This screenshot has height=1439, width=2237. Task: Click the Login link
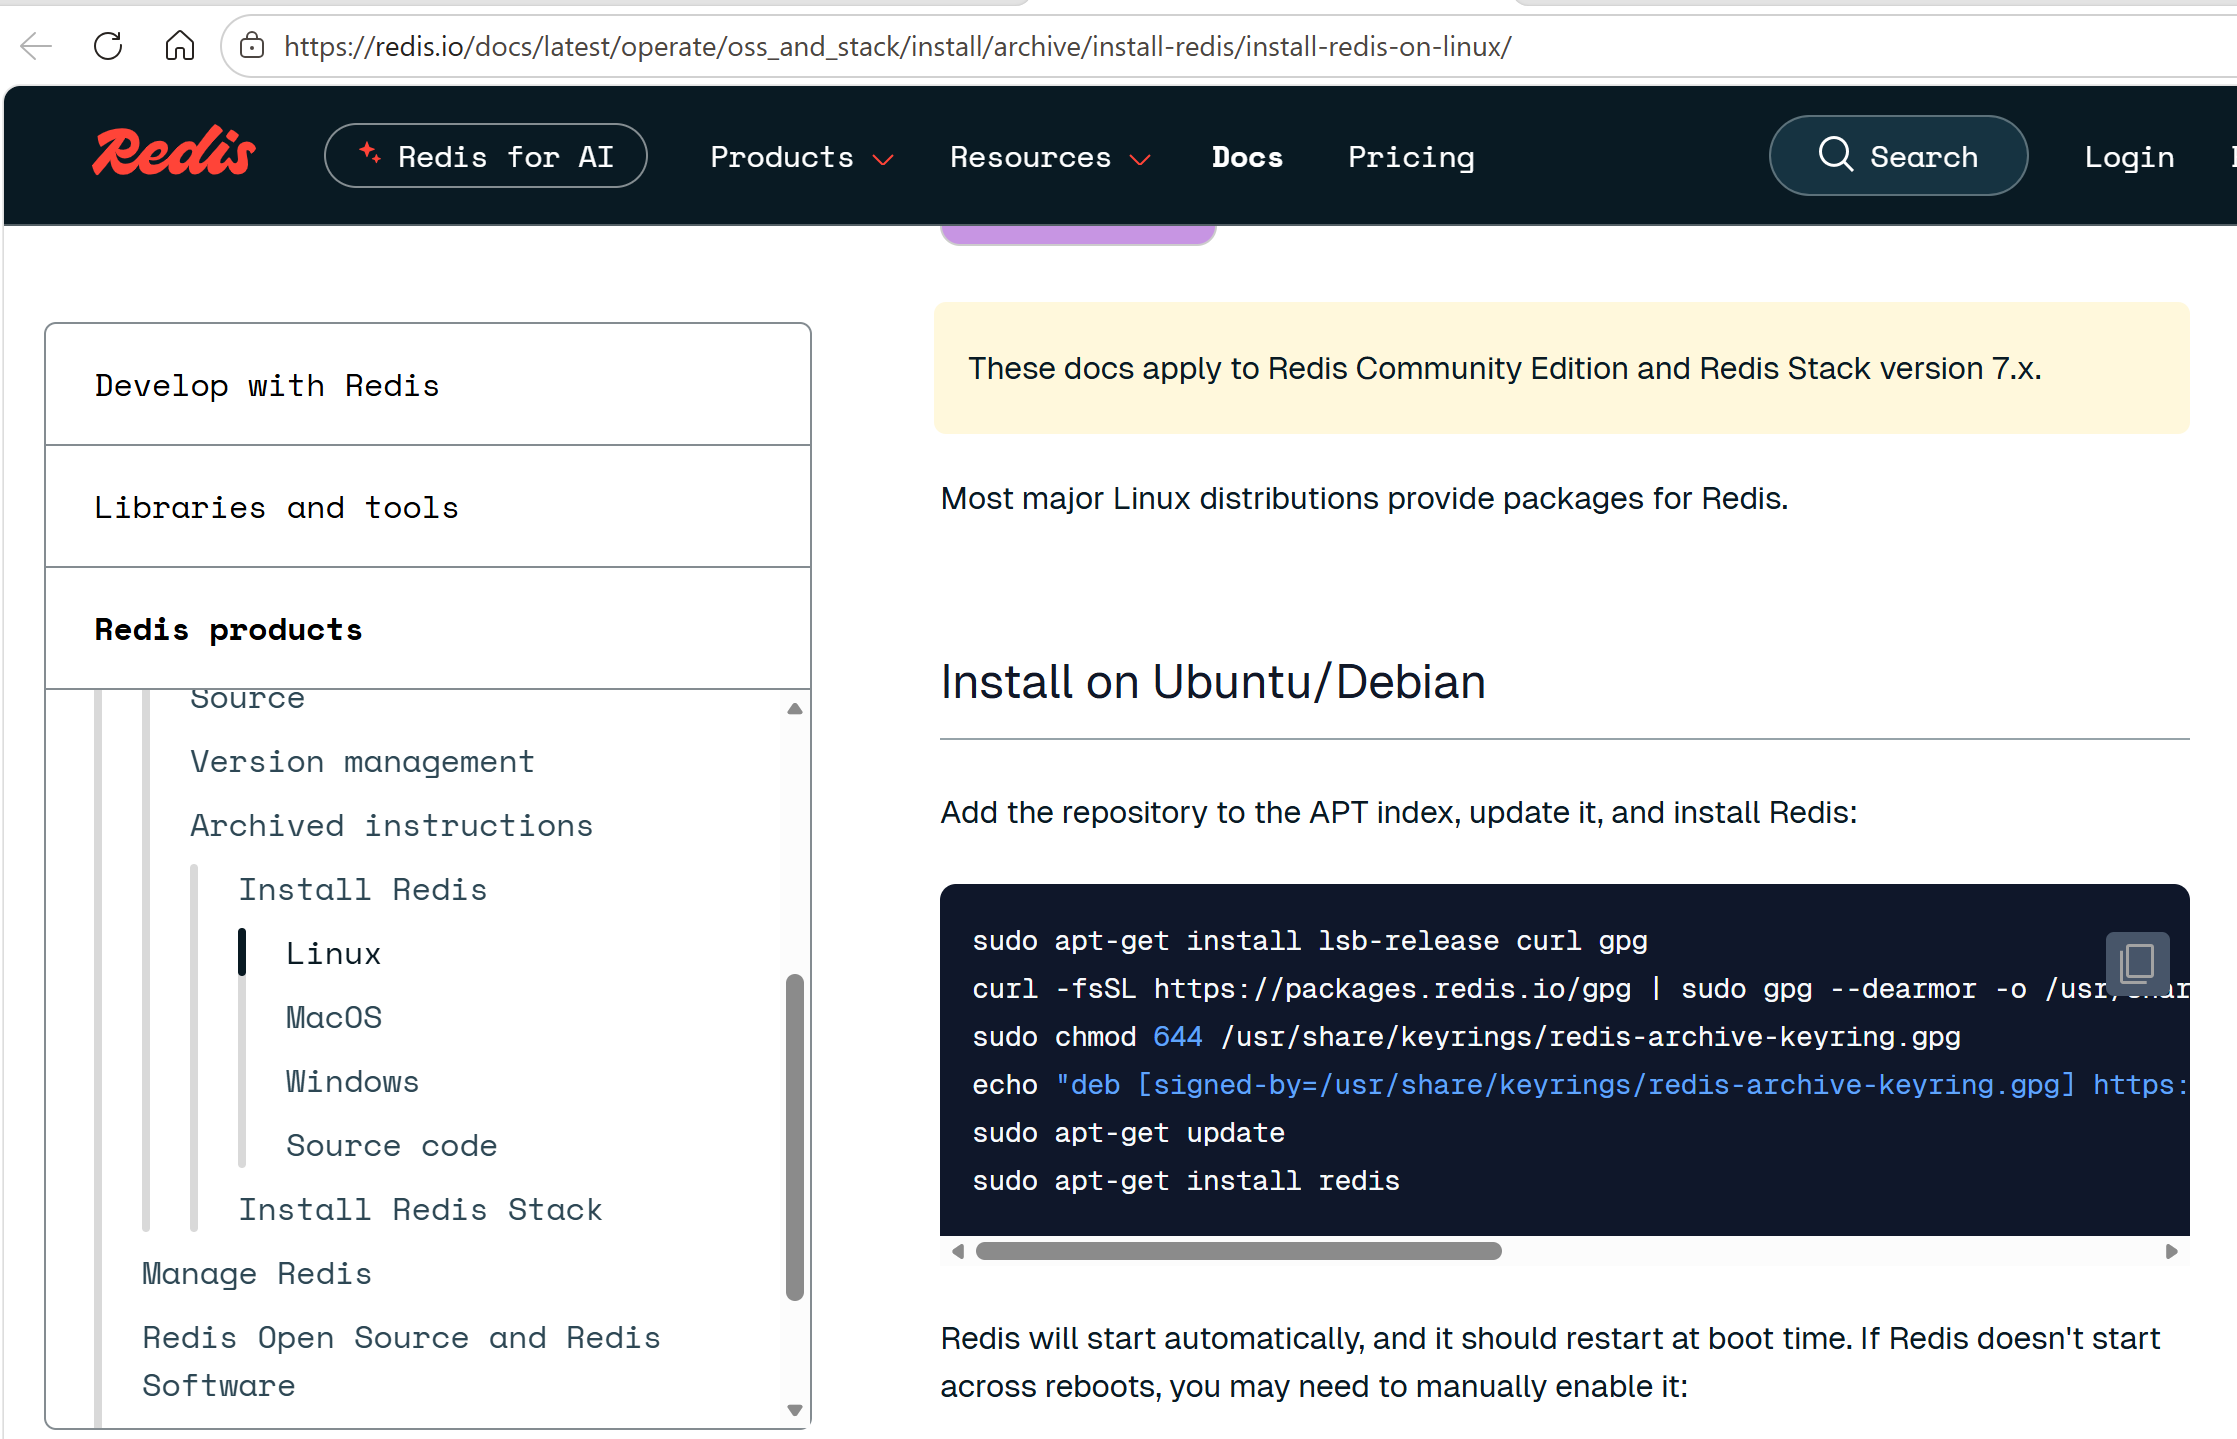[x=2129, y=157]
